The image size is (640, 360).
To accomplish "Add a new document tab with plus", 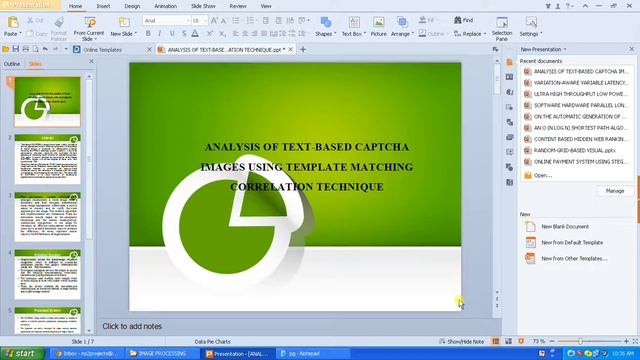I will (x=303, y=49).
